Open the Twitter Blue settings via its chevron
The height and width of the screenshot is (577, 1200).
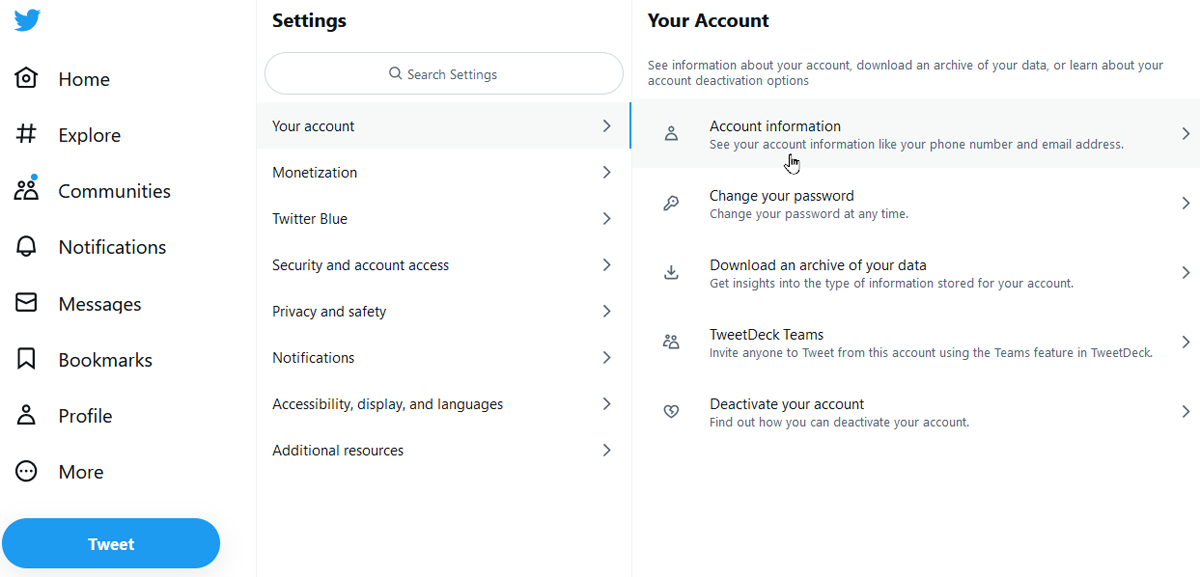point(606,218)
